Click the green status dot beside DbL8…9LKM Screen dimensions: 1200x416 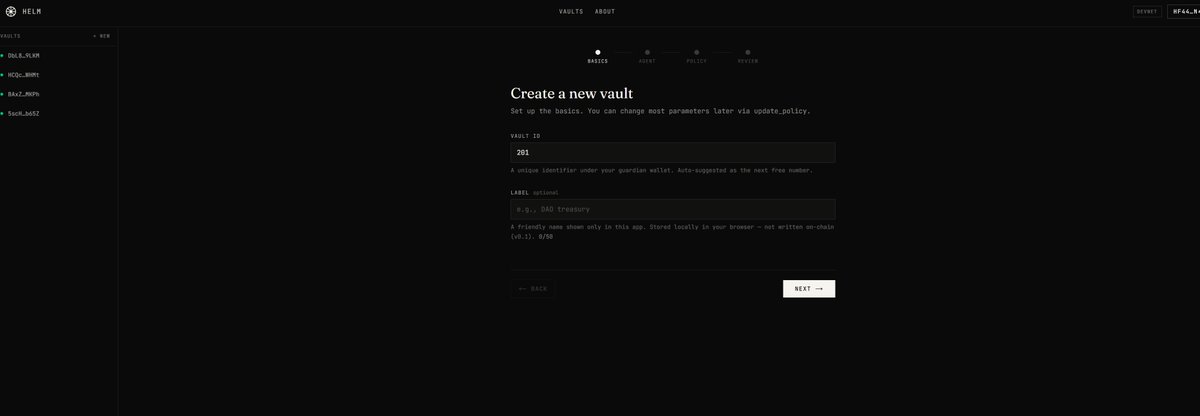coord(2,56)
